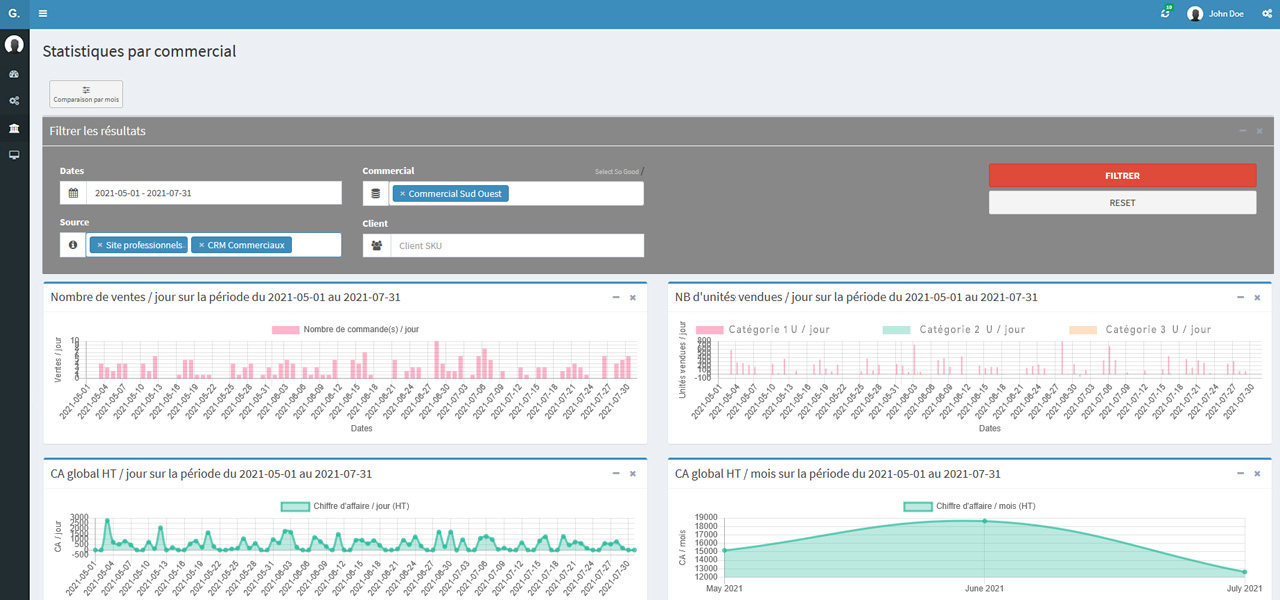Screen dimensions: 1280x600
Task: Click the G. logo in top-left corner
Action: click(14, 14)
